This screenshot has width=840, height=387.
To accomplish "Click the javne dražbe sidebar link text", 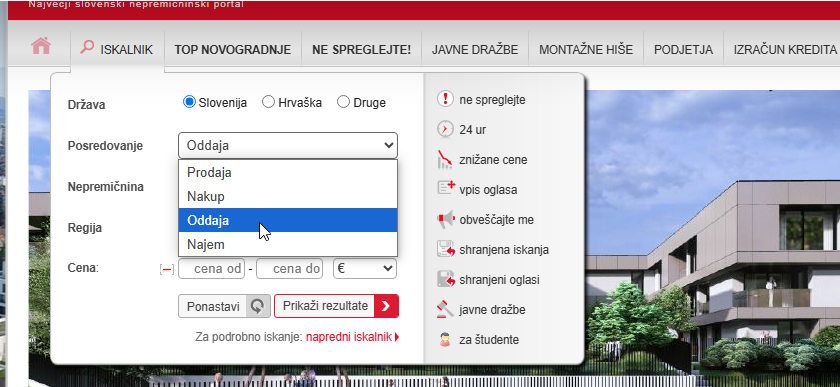I will point(492,310).
